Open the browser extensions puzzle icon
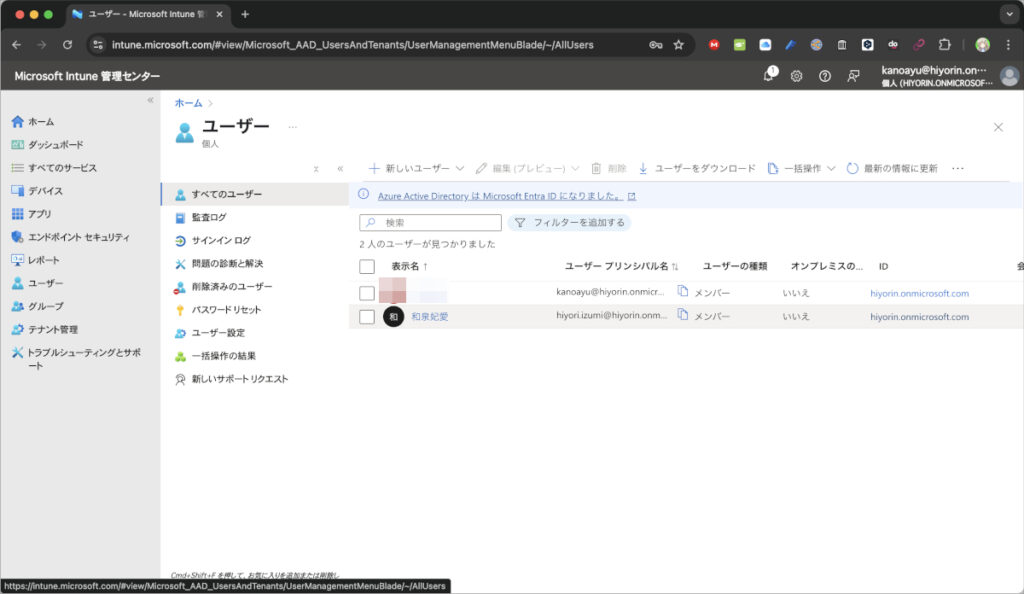Screen dimensions: 1024x594 pos(944,45)
